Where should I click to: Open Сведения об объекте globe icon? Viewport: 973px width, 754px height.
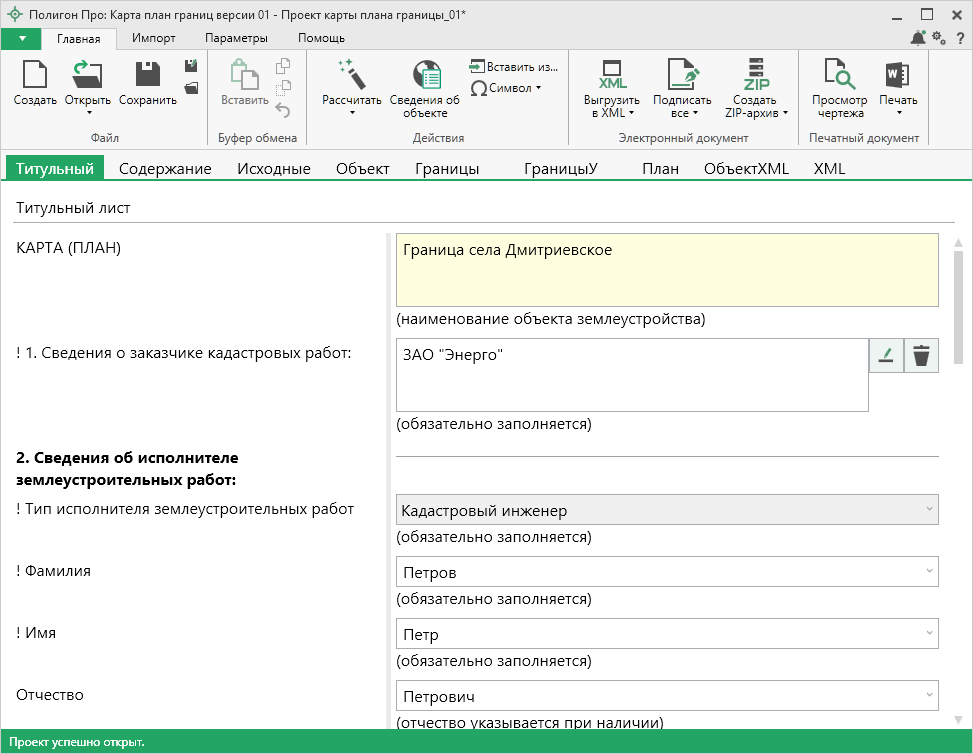point(425,76)
